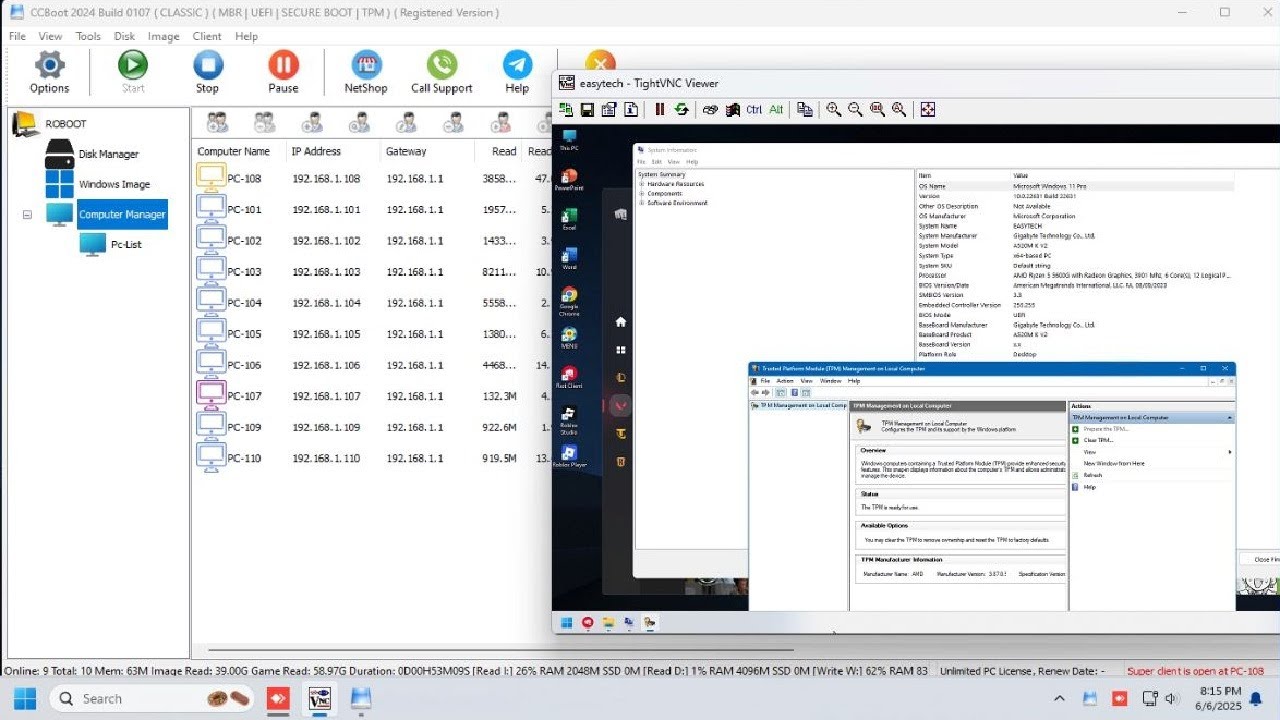Click the green Refresh screen icon in TightVNC
The image size is (1280, 720).
[x=681, y=109]
